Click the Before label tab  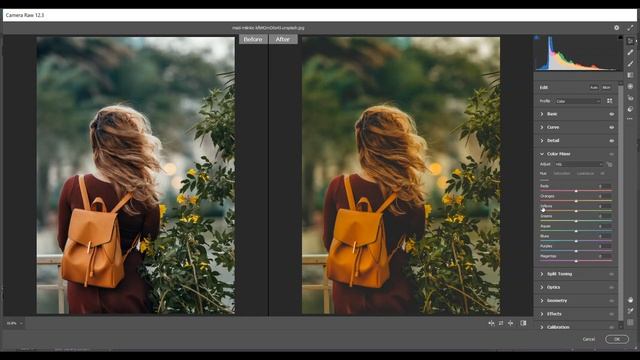pos(253,39)
